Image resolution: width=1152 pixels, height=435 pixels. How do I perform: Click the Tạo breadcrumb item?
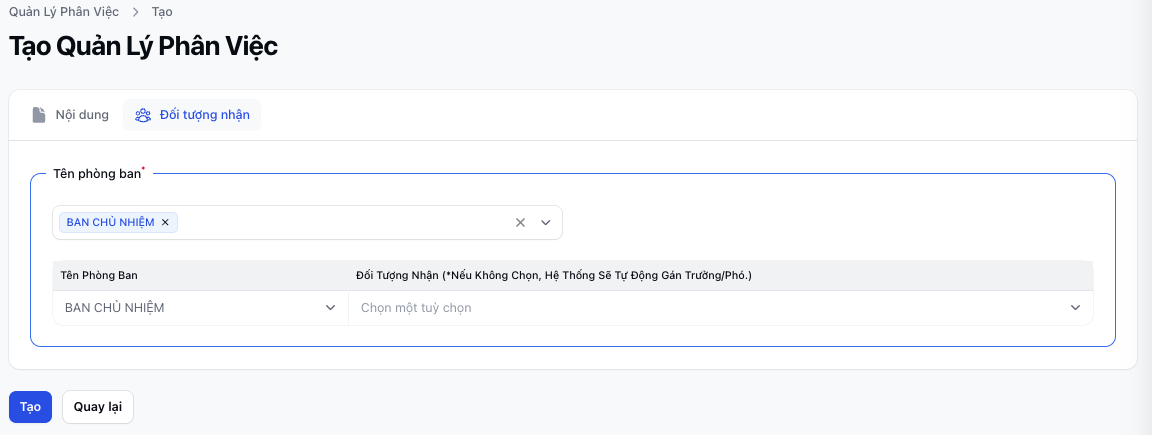162,12
